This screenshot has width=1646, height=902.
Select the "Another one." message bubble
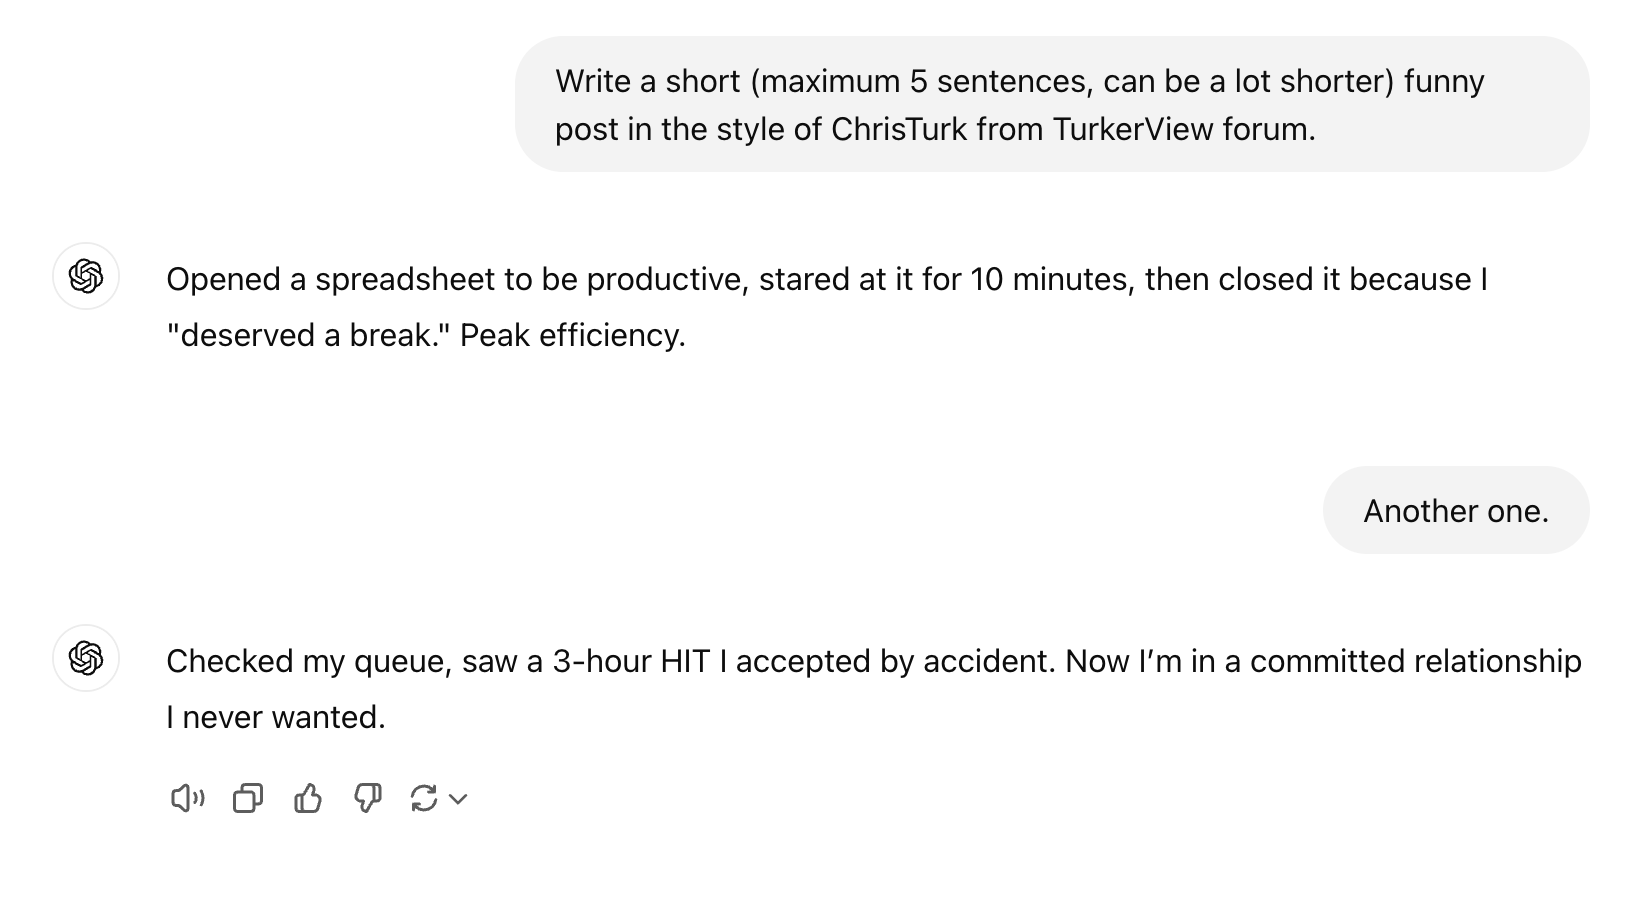[x=1456, y=510]
